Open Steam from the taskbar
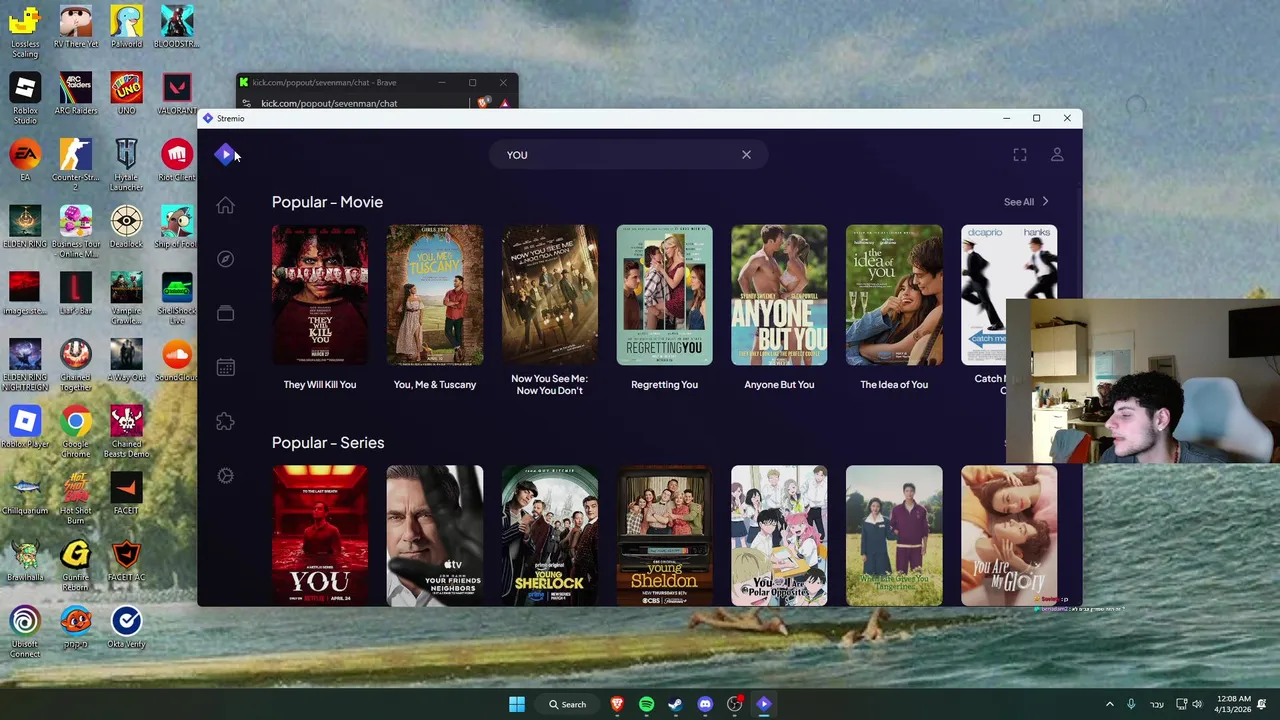 tap(675, 704)
